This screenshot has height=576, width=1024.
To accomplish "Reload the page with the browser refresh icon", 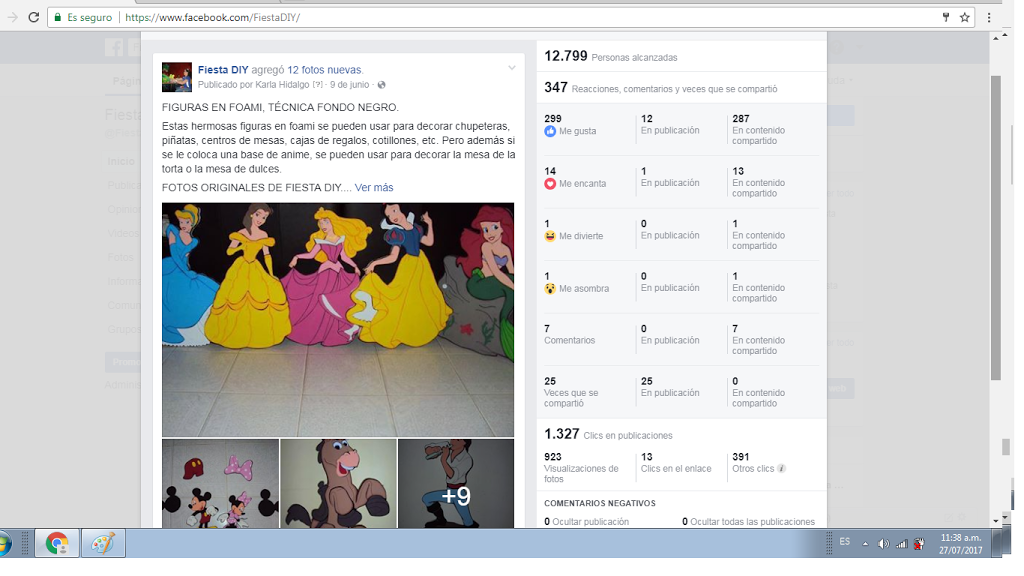I will (x=33, y=18).
